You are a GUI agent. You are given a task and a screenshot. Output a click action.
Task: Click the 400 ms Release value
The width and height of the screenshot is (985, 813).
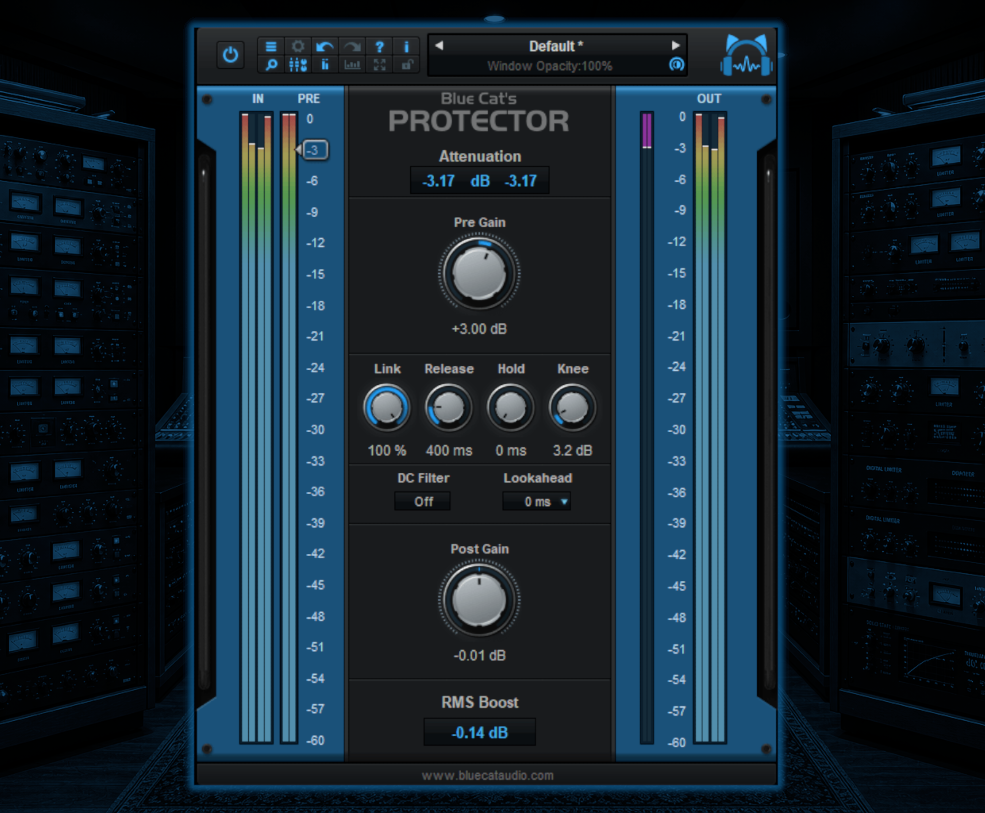point(449,450)
